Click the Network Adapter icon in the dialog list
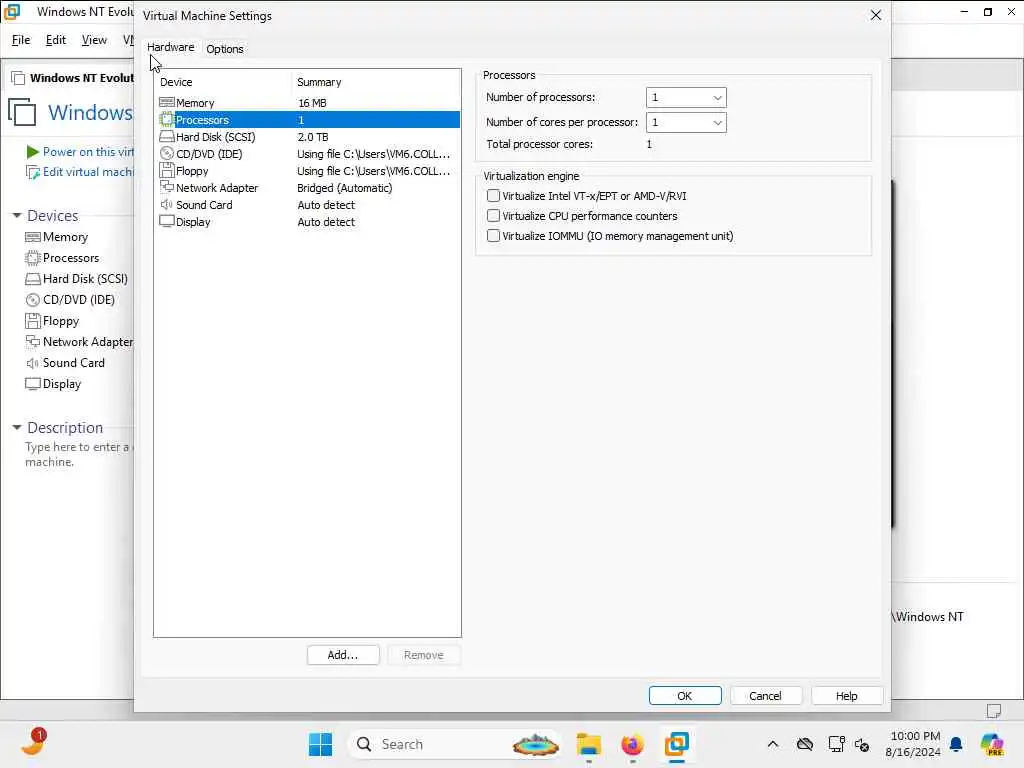This screenshot has width=1024, height=768. click(x=167, y=187)
